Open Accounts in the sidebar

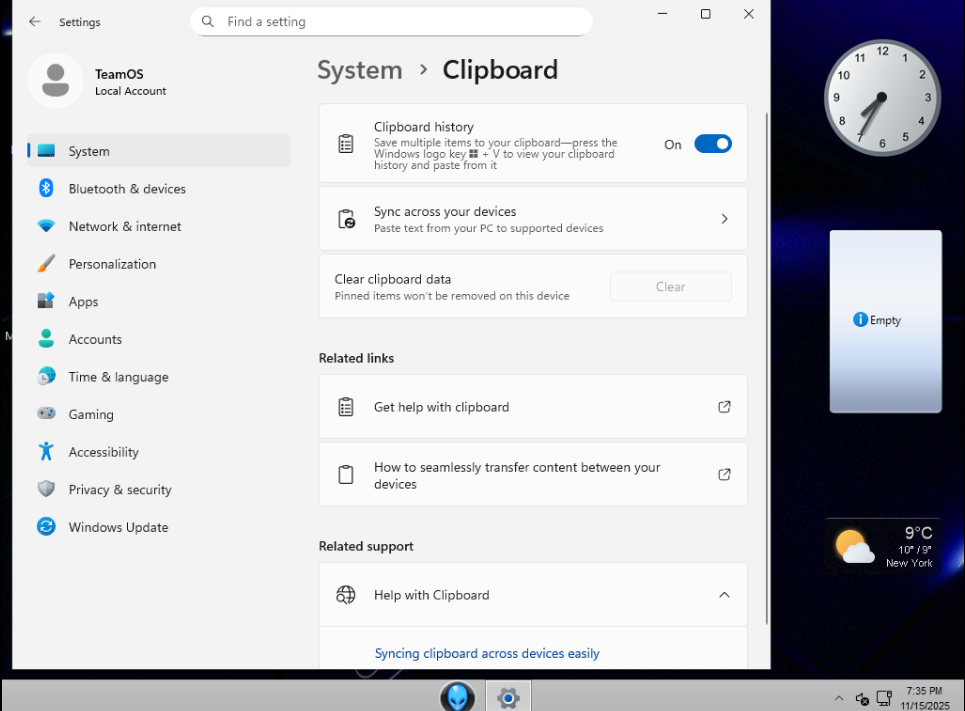95,340
